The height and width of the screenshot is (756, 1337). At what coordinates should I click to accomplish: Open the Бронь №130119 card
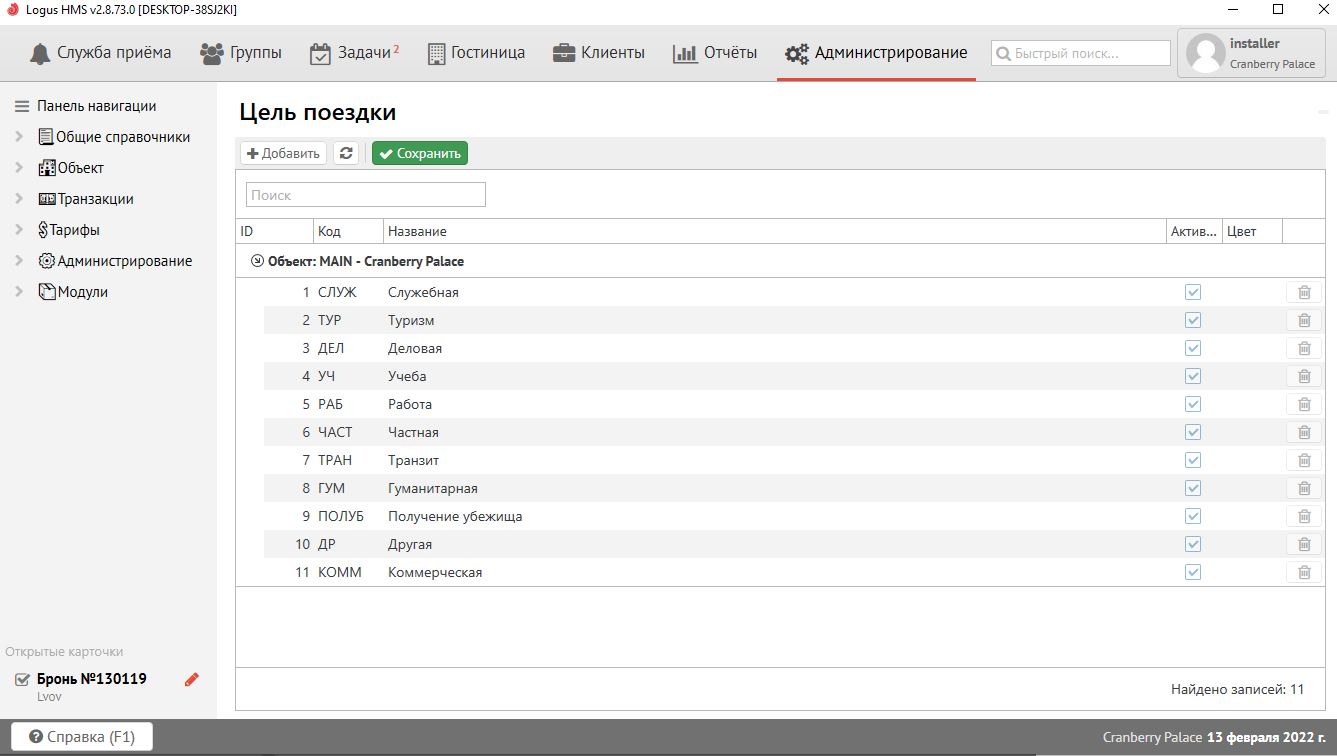coord(92,679)
